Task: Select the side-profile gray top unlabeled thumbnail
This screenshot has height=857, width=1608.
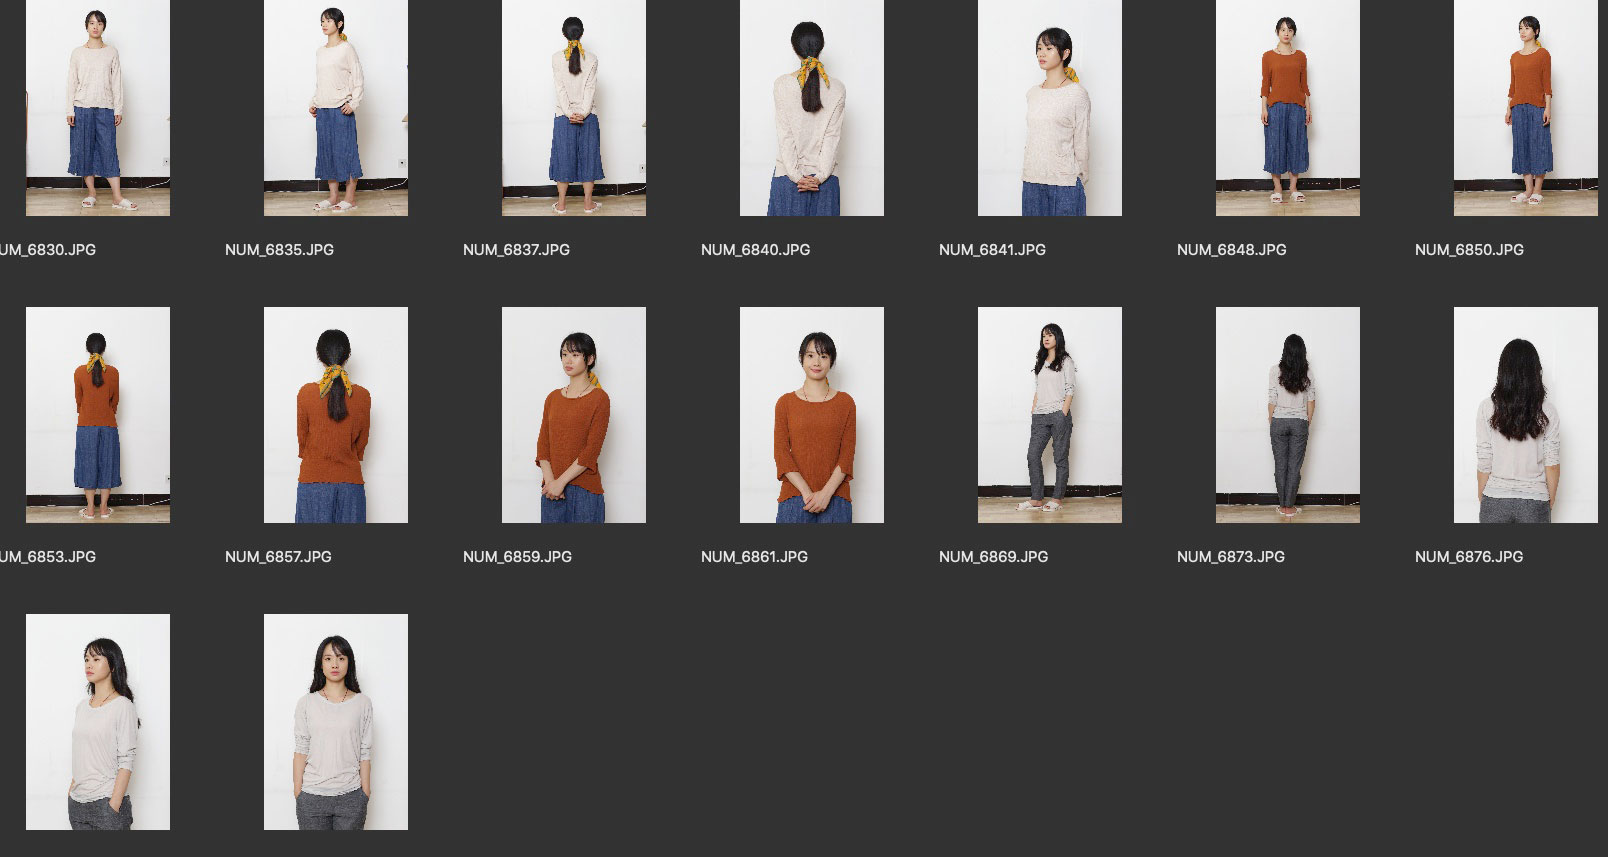Action: tap(98, 722)
